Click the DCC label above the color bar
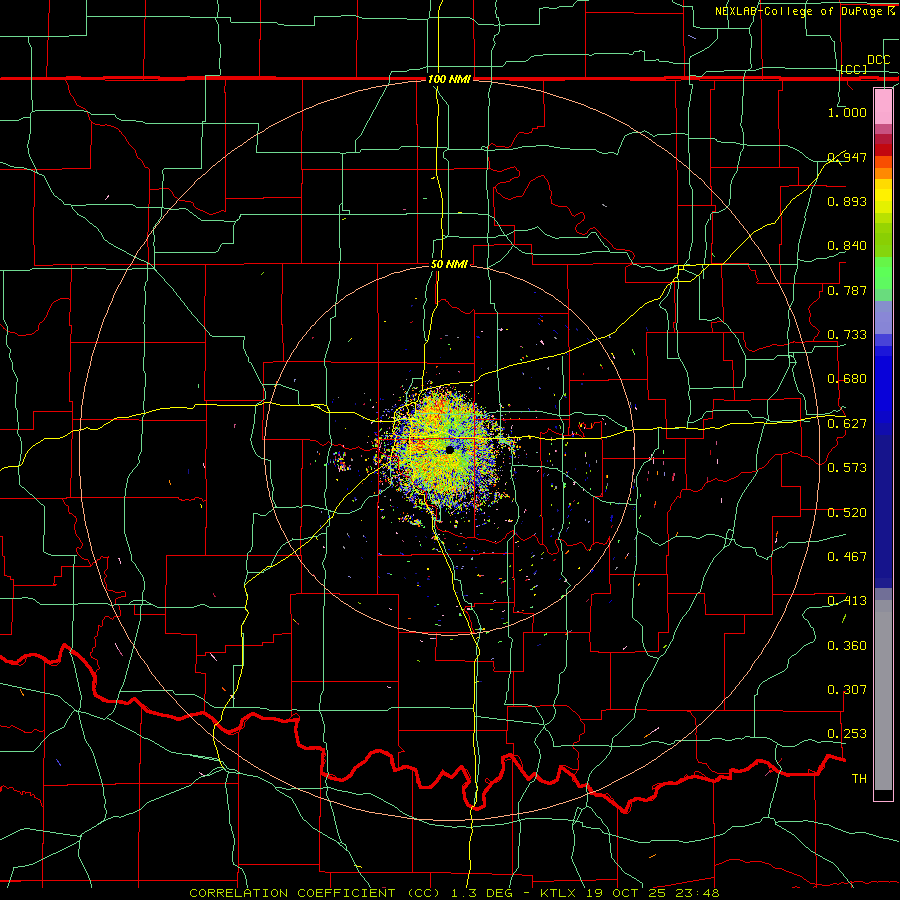The height and width of the screenshot is (900, 900). 878,60
